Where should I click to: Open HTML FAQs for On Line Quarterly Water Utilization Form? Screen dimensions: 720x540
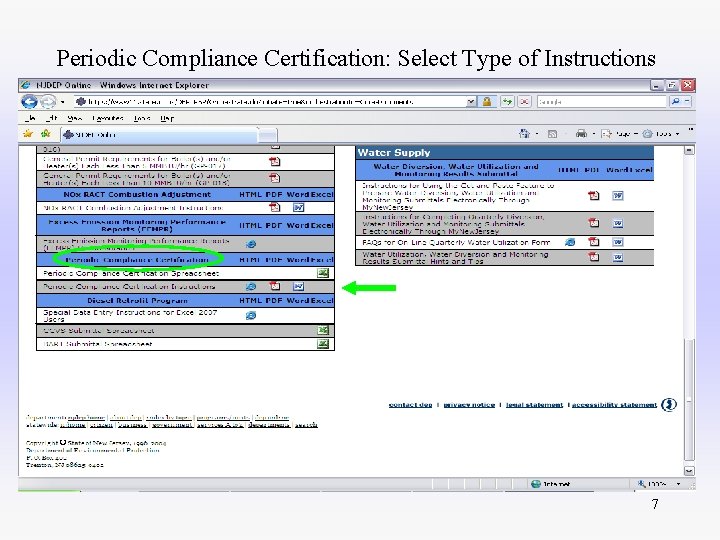pos(570,242)
